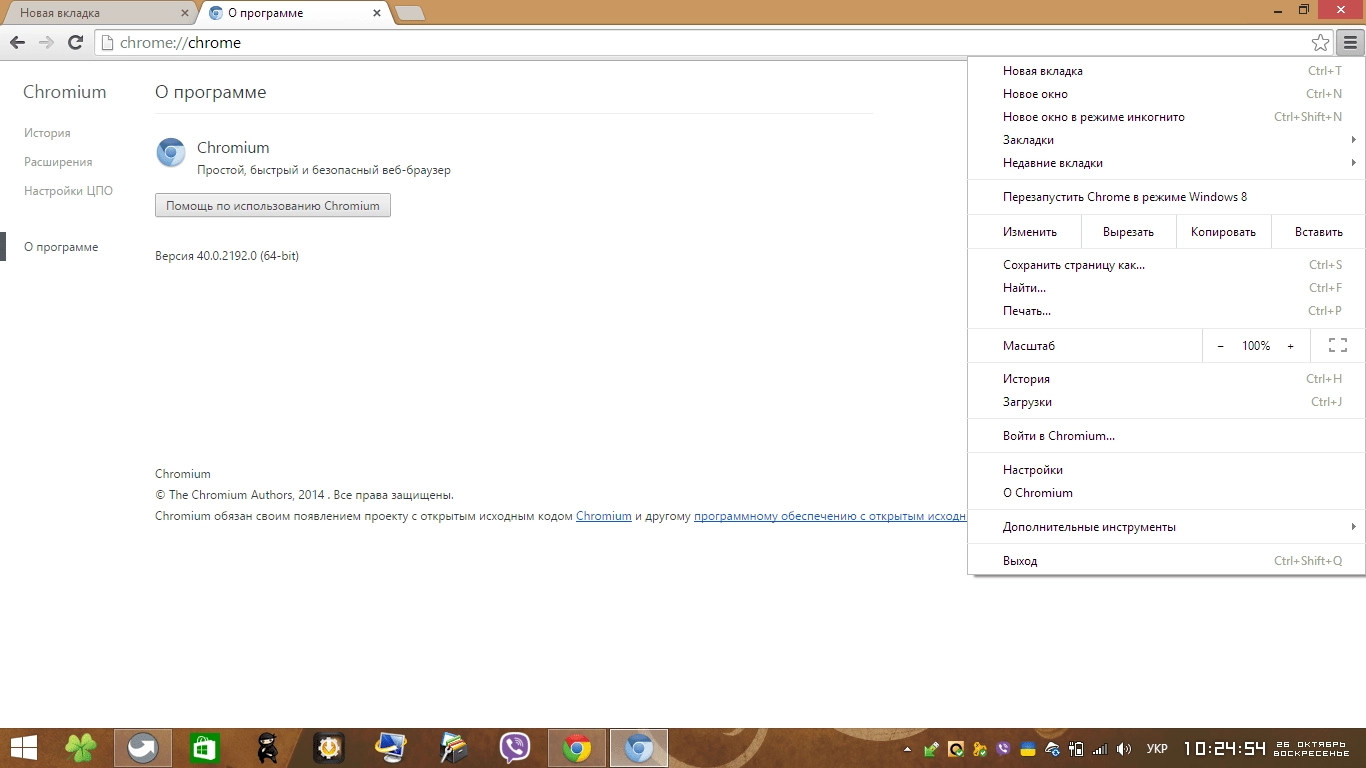
Task: Select the Chromium taskbar button
Action: [x=639, y=748]
